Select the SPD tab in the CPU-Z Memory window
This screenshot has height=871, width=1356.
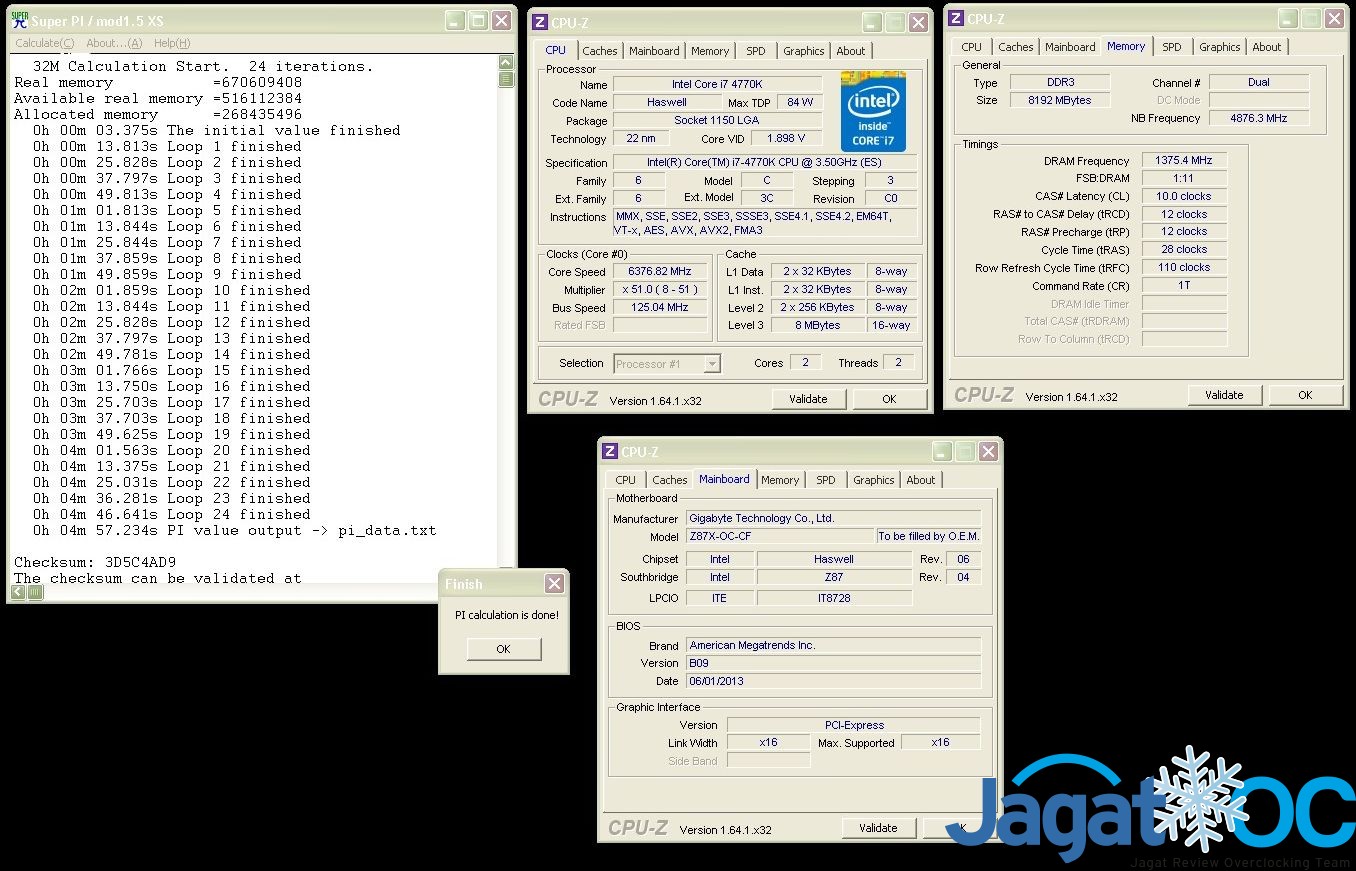point(1171,47)
